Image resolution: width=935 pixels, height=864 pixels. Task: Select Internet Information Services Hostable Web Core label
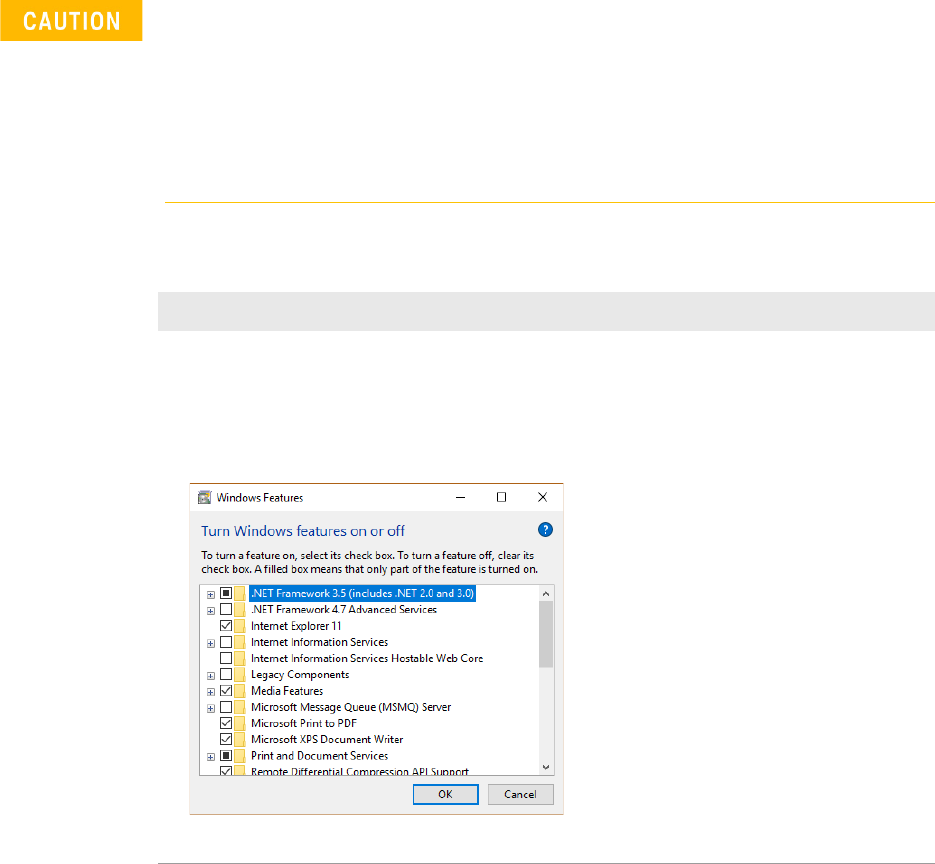pyautogui.click(x=367, y=658)
